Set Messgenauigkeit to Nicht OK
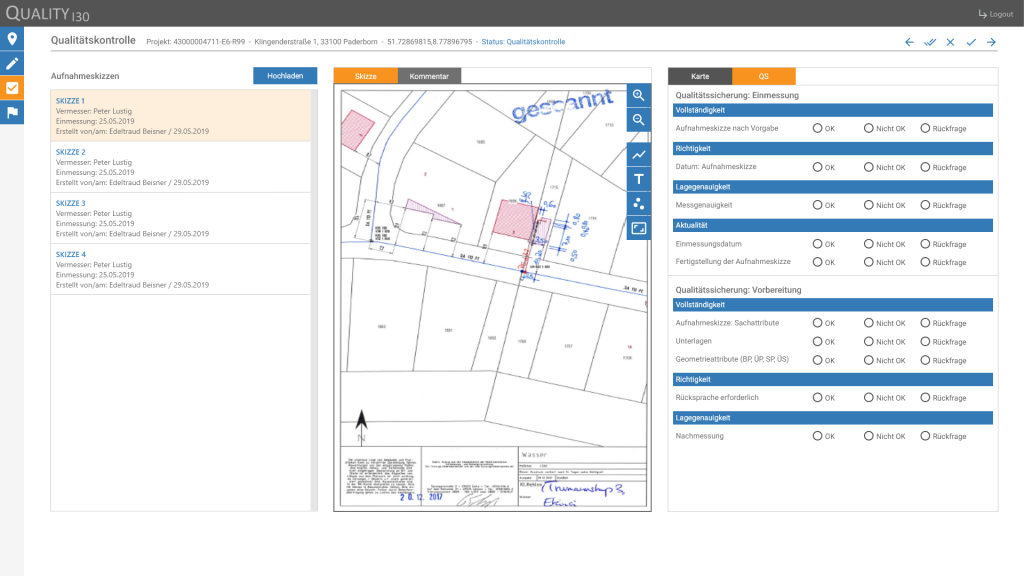 pos(868,205)
